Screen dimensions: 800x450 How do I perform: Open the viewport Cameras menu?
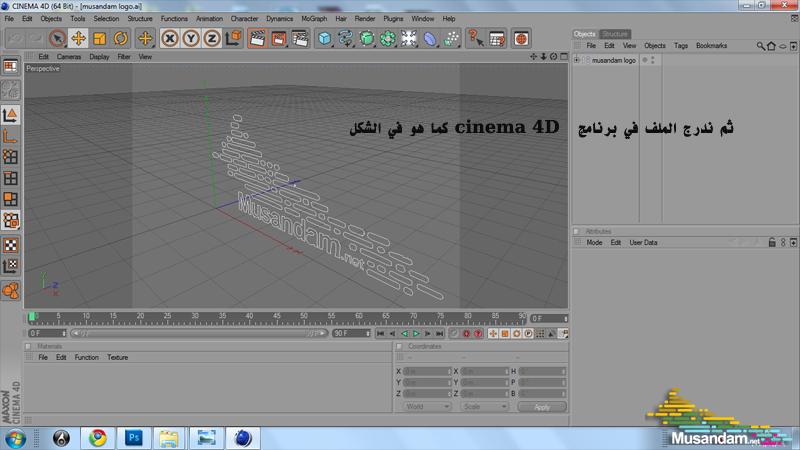pos(69,57)
